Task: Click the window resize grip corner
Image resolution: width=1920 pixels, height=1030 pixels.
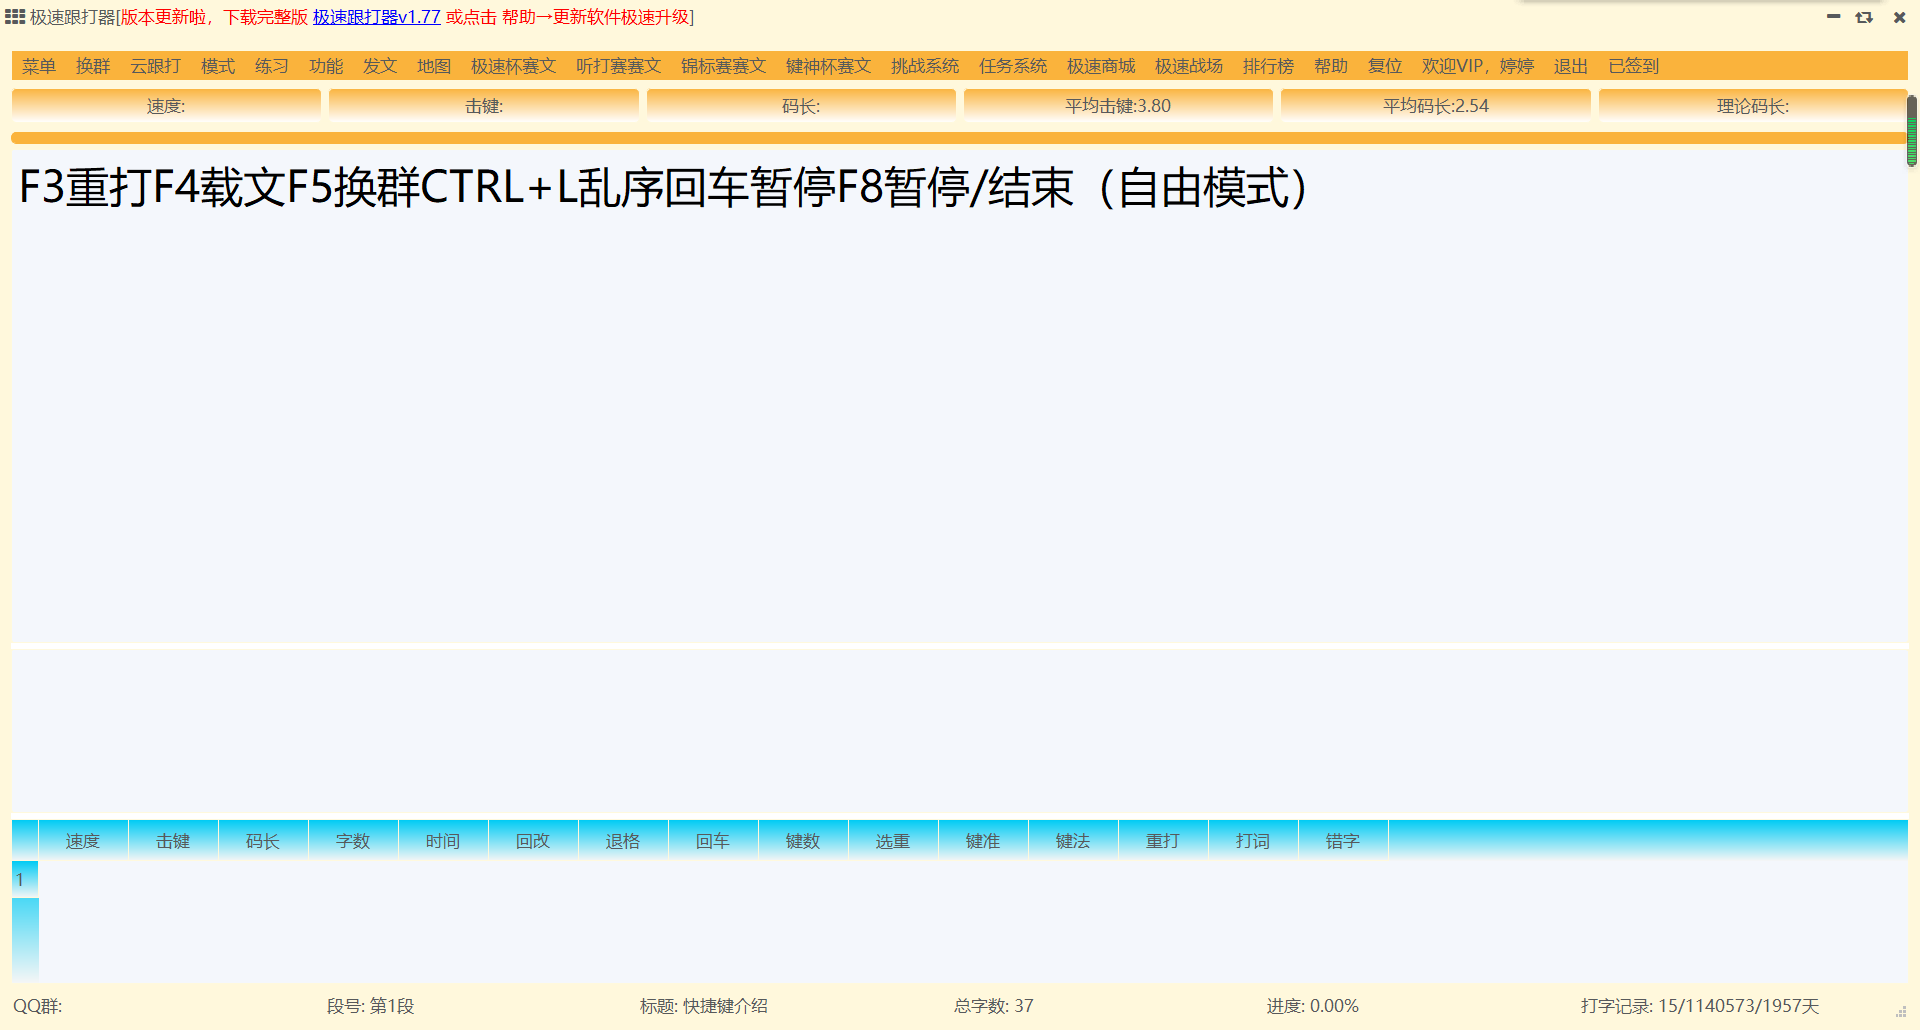Action: click(1901, 1012)
